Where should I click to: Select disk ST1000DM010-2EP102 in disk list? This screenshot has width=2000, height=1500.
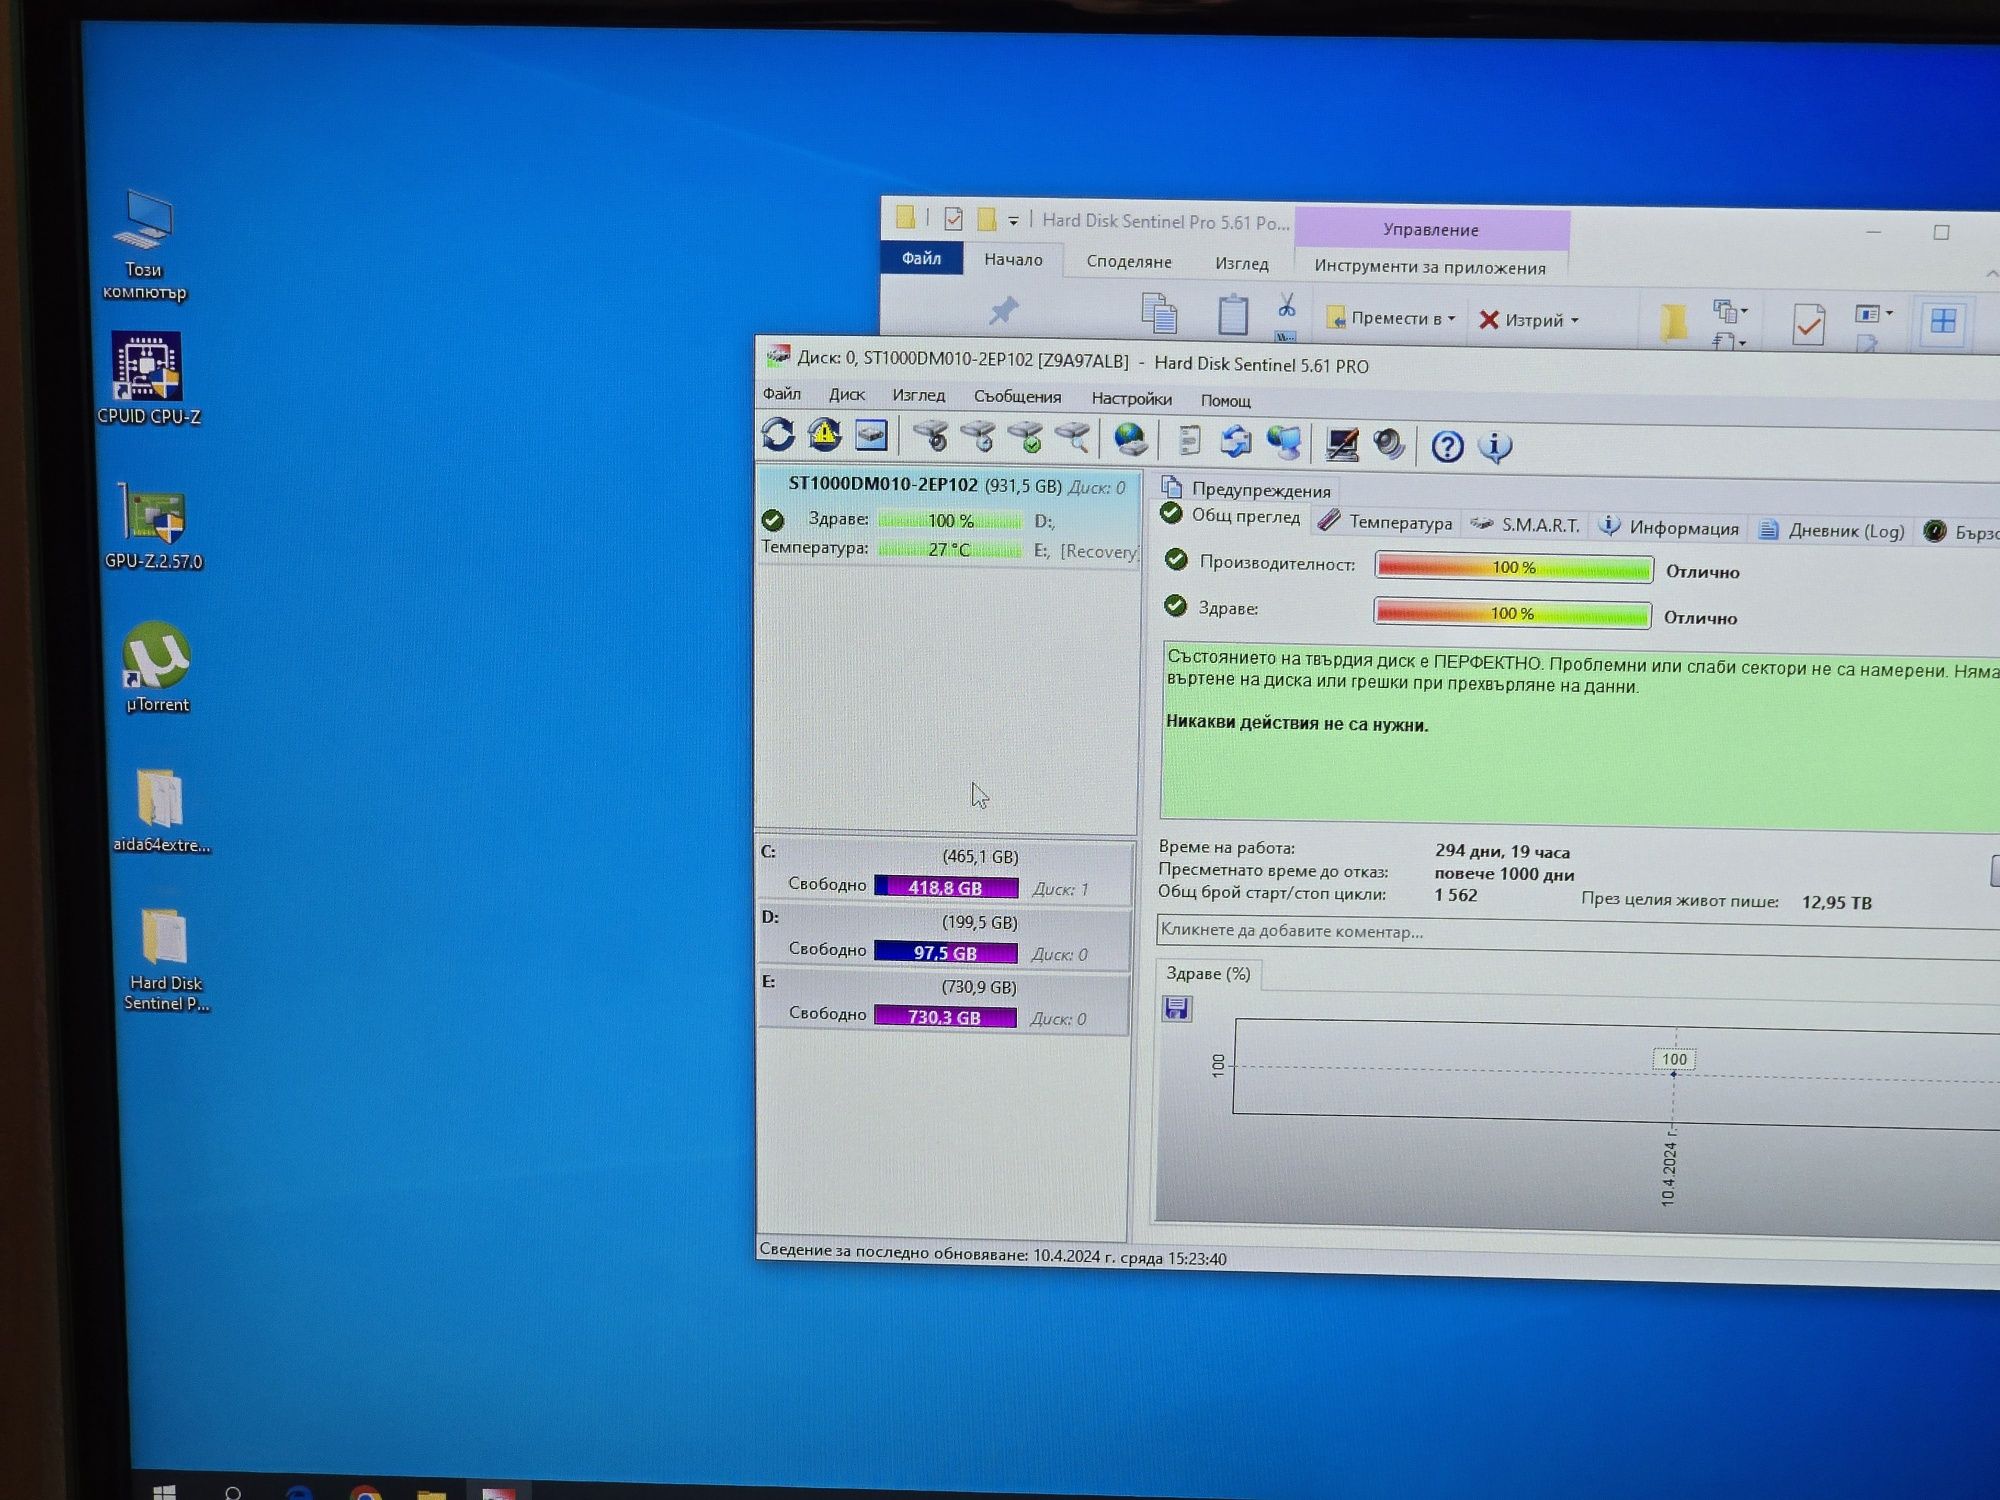948,517
